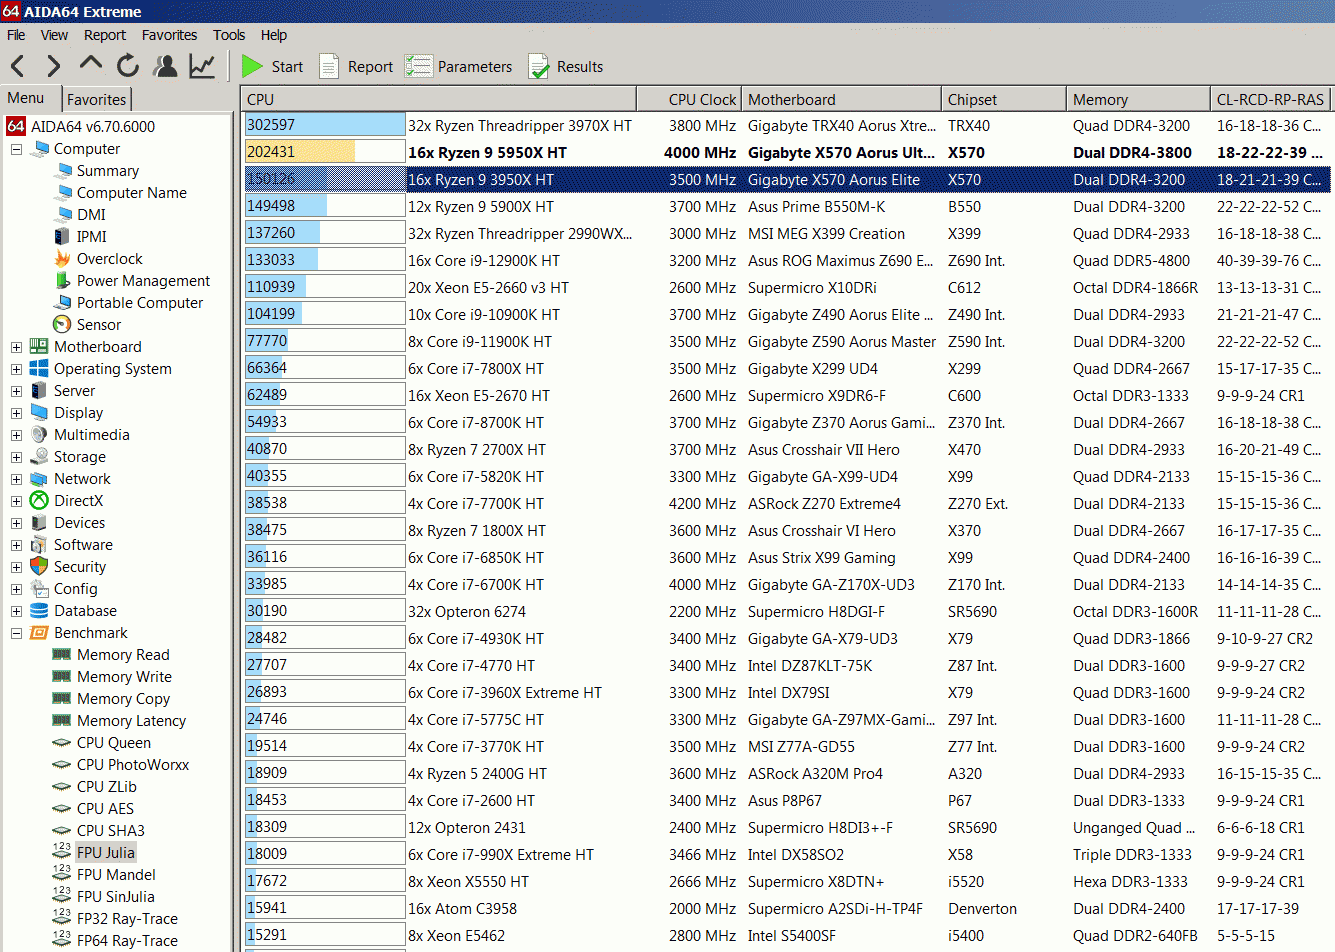Select the DirectX icon in the tree
Screen dimensions: 1335x952
point(39,501)
